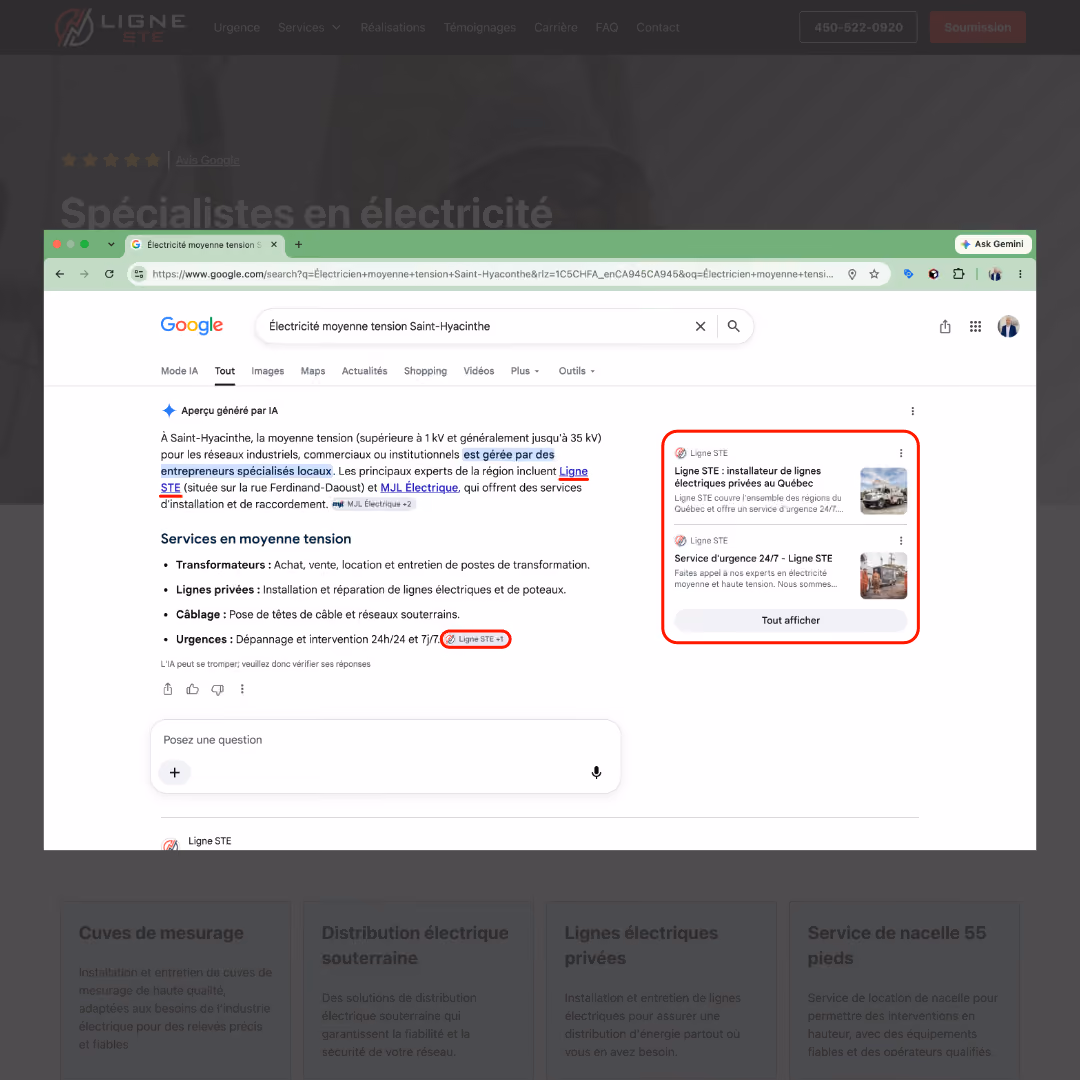Click the Chrome profile avatar in the toolbar

pos(995,274)
